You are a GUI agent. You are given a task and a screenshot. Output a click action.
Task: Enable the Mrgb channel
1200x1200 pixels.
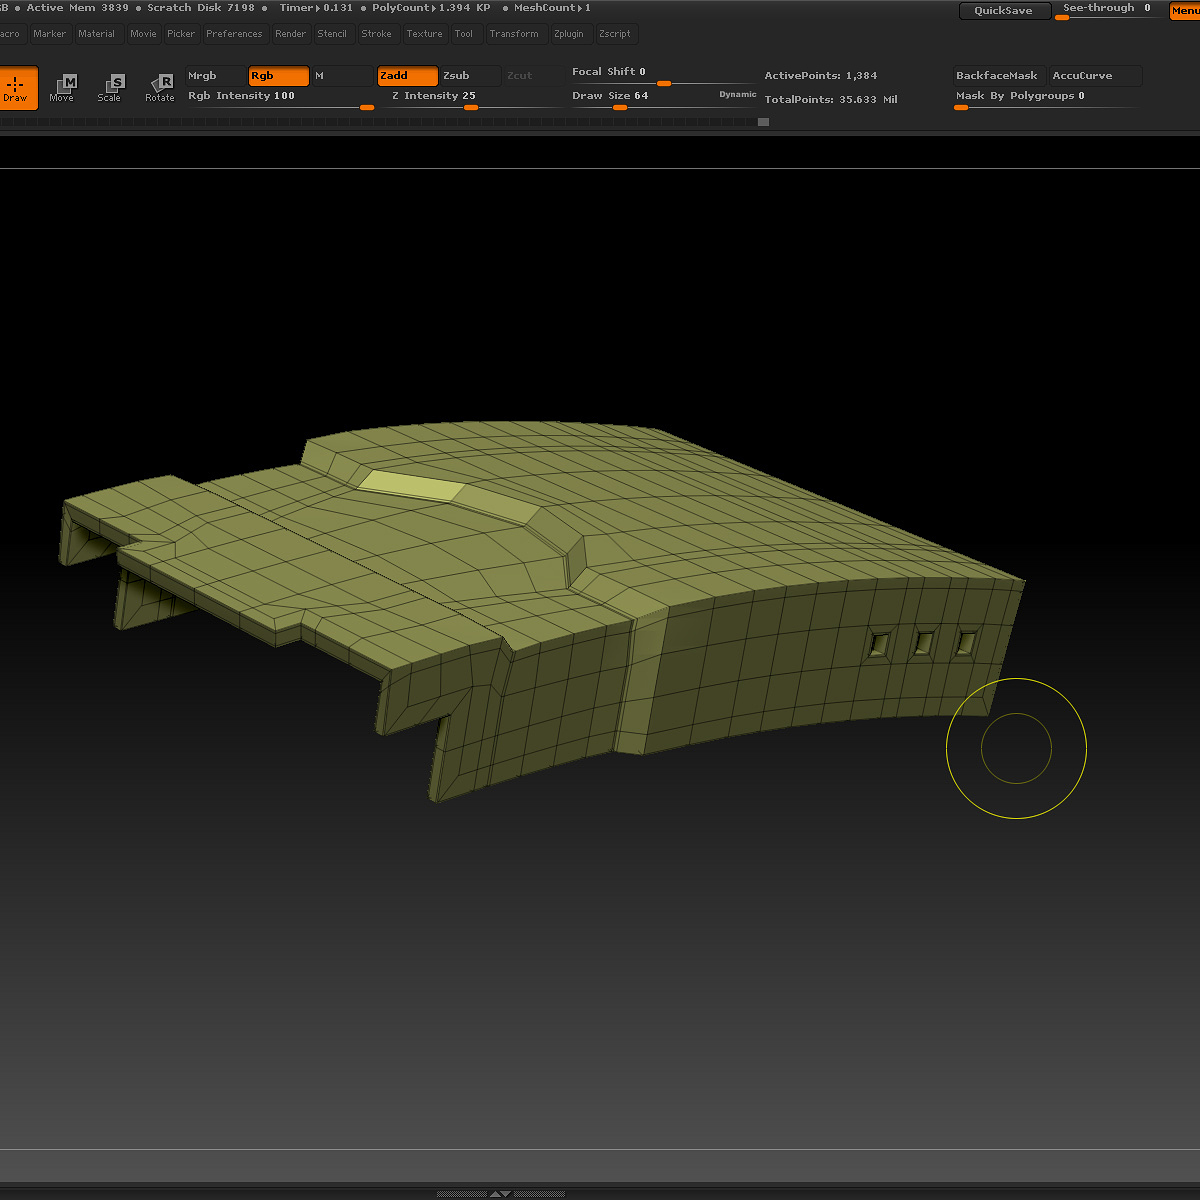[215, 76]
